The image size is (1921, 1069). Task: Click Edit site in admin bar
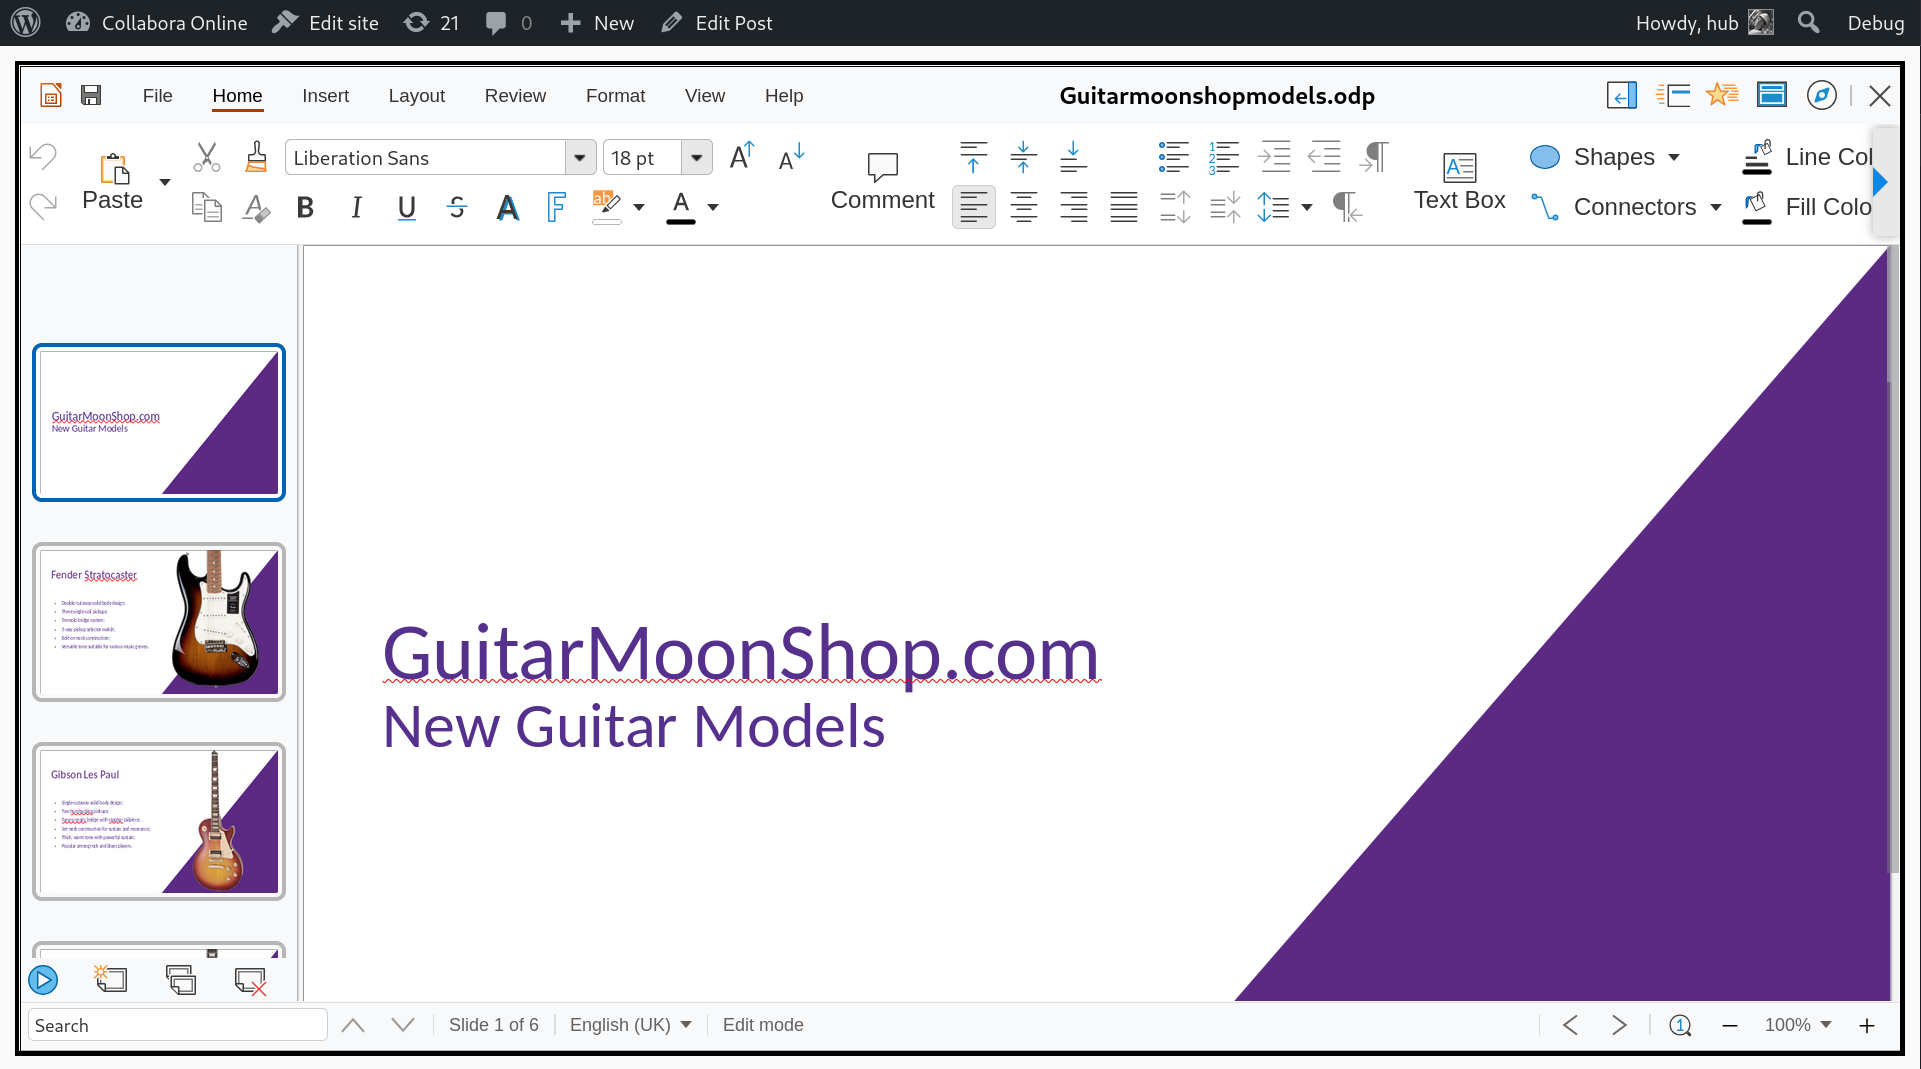coord(326,23)
